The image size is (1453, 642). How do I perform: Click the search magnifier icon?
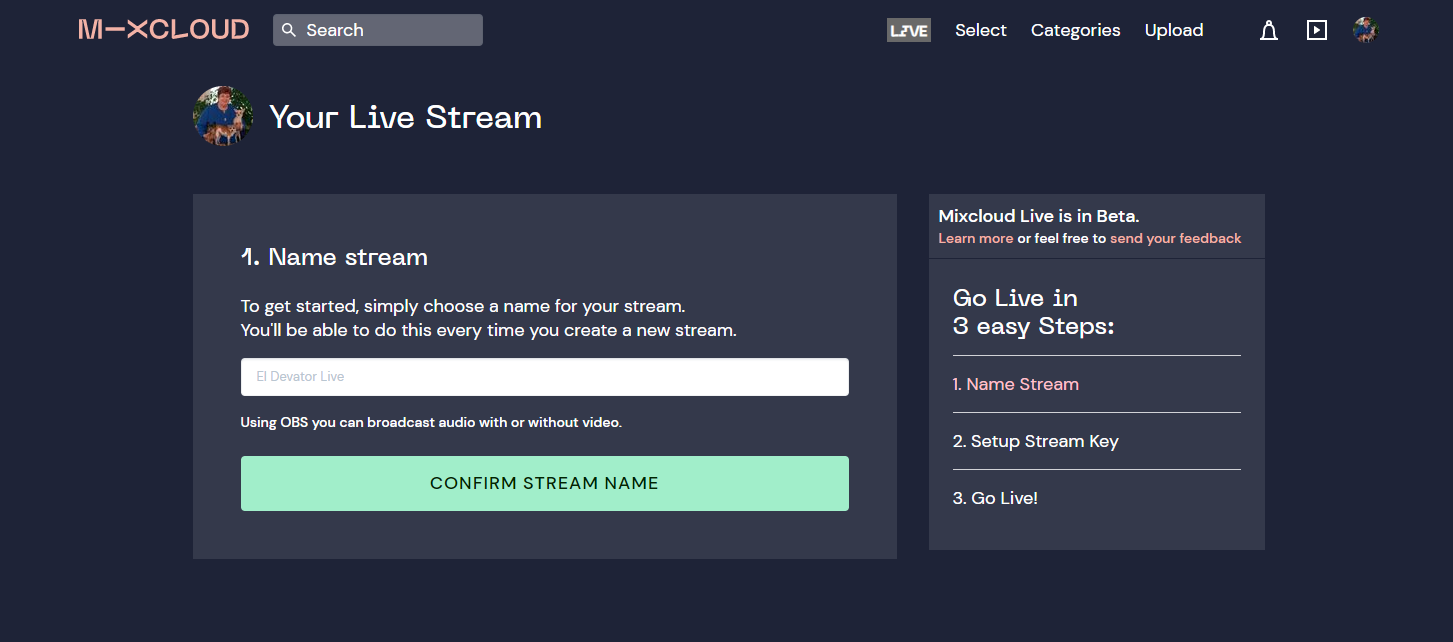[x=289, y=30]
